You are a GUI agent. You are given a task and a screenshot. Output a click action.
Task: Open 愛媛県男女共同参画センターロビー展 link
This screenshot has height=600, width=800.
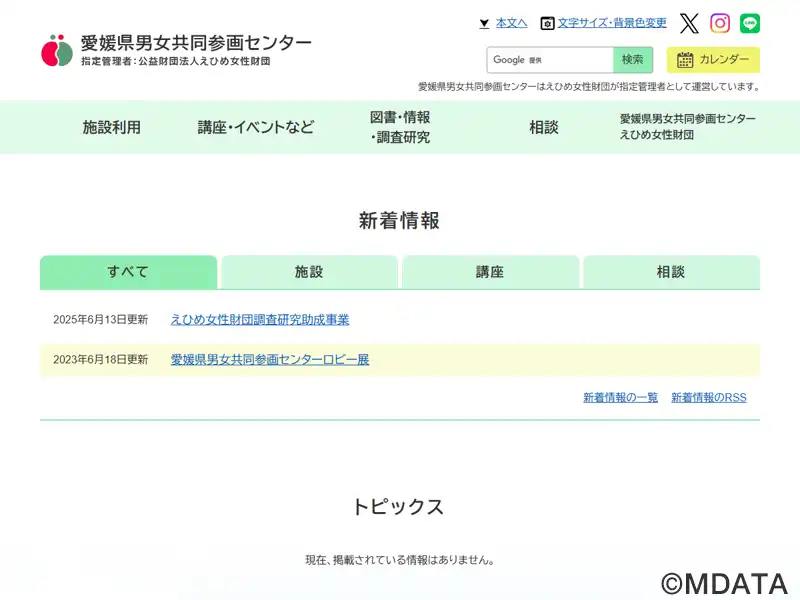pos(269,360)
